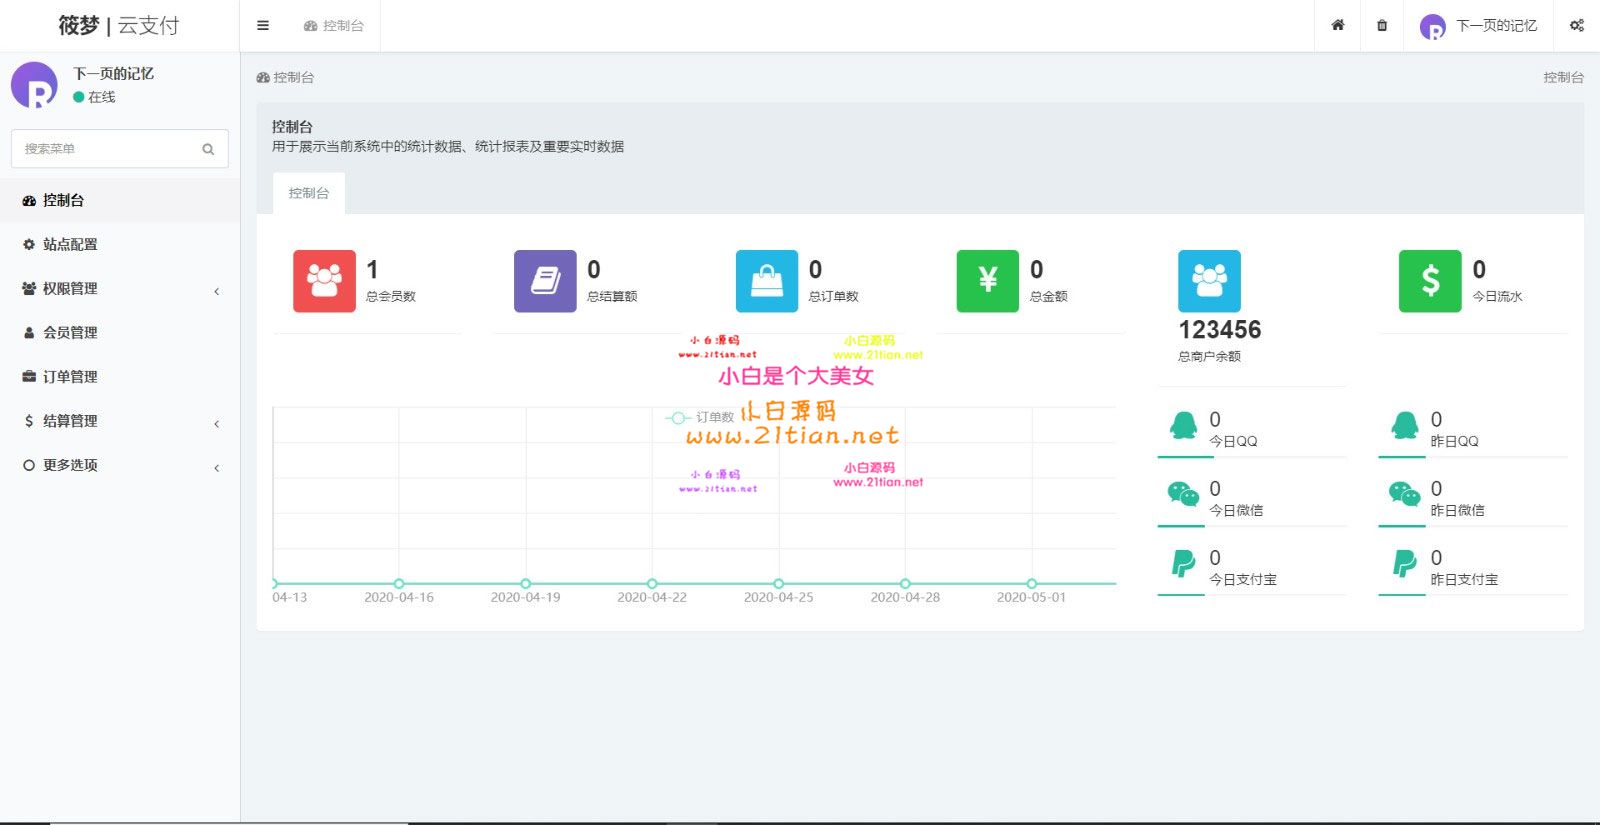Image resolution: width=1600 pixels, height=825 pixels.
Task: Click the 2020-04-22 data point on chart
Action: click(652, 583)
